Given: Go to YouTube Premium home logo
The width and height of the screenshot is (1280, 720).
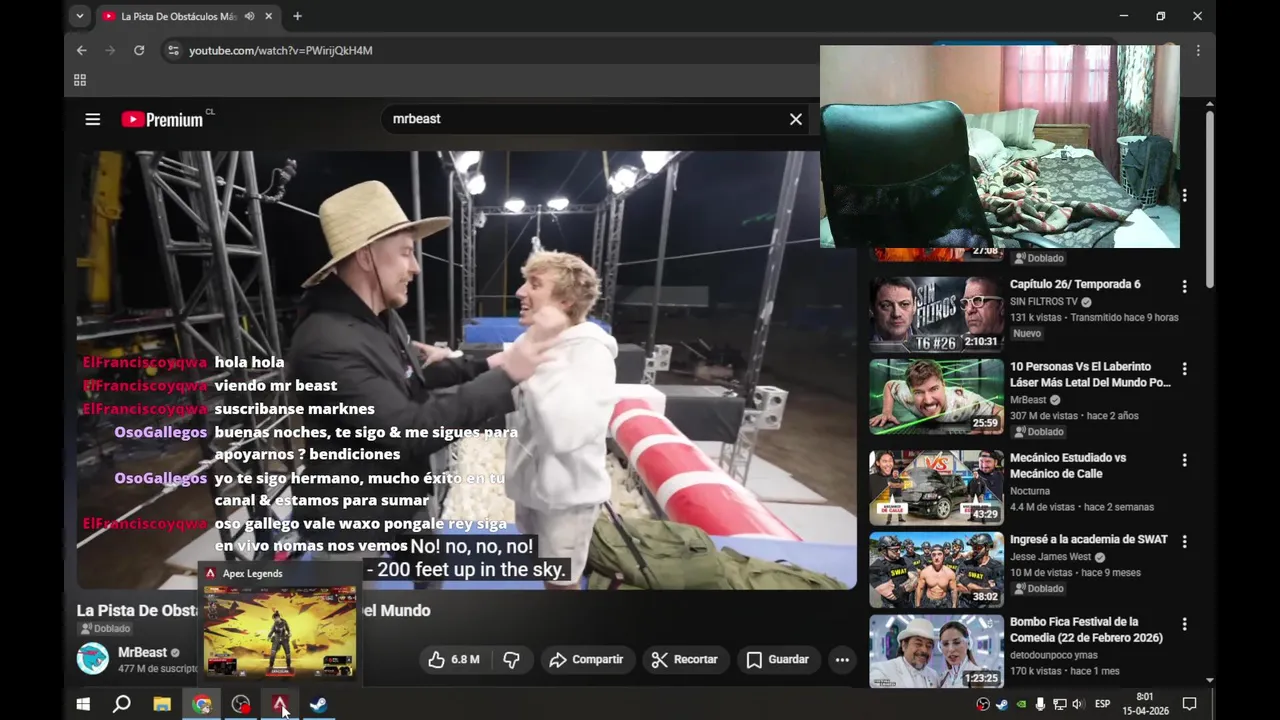Looking at the screenshot, I should (x=162, y=119).
